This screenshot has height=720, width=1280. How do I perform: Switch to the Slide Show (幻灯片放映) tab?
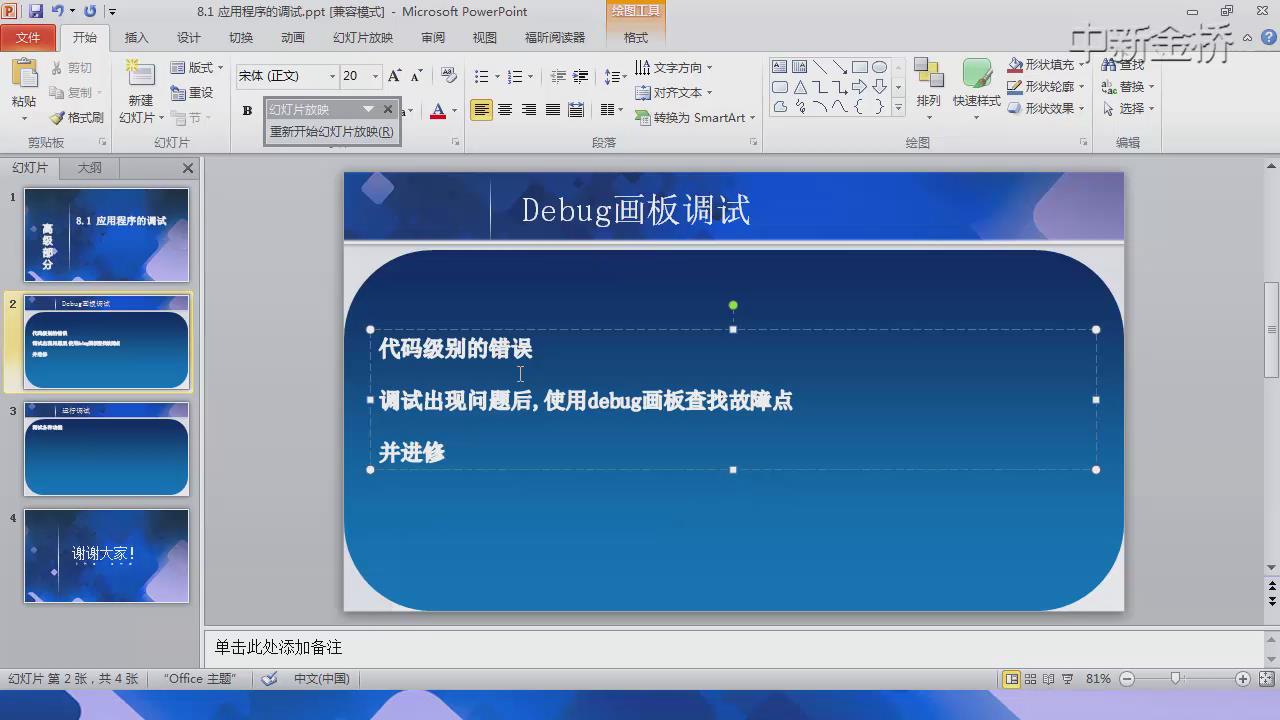coord(363,38)
